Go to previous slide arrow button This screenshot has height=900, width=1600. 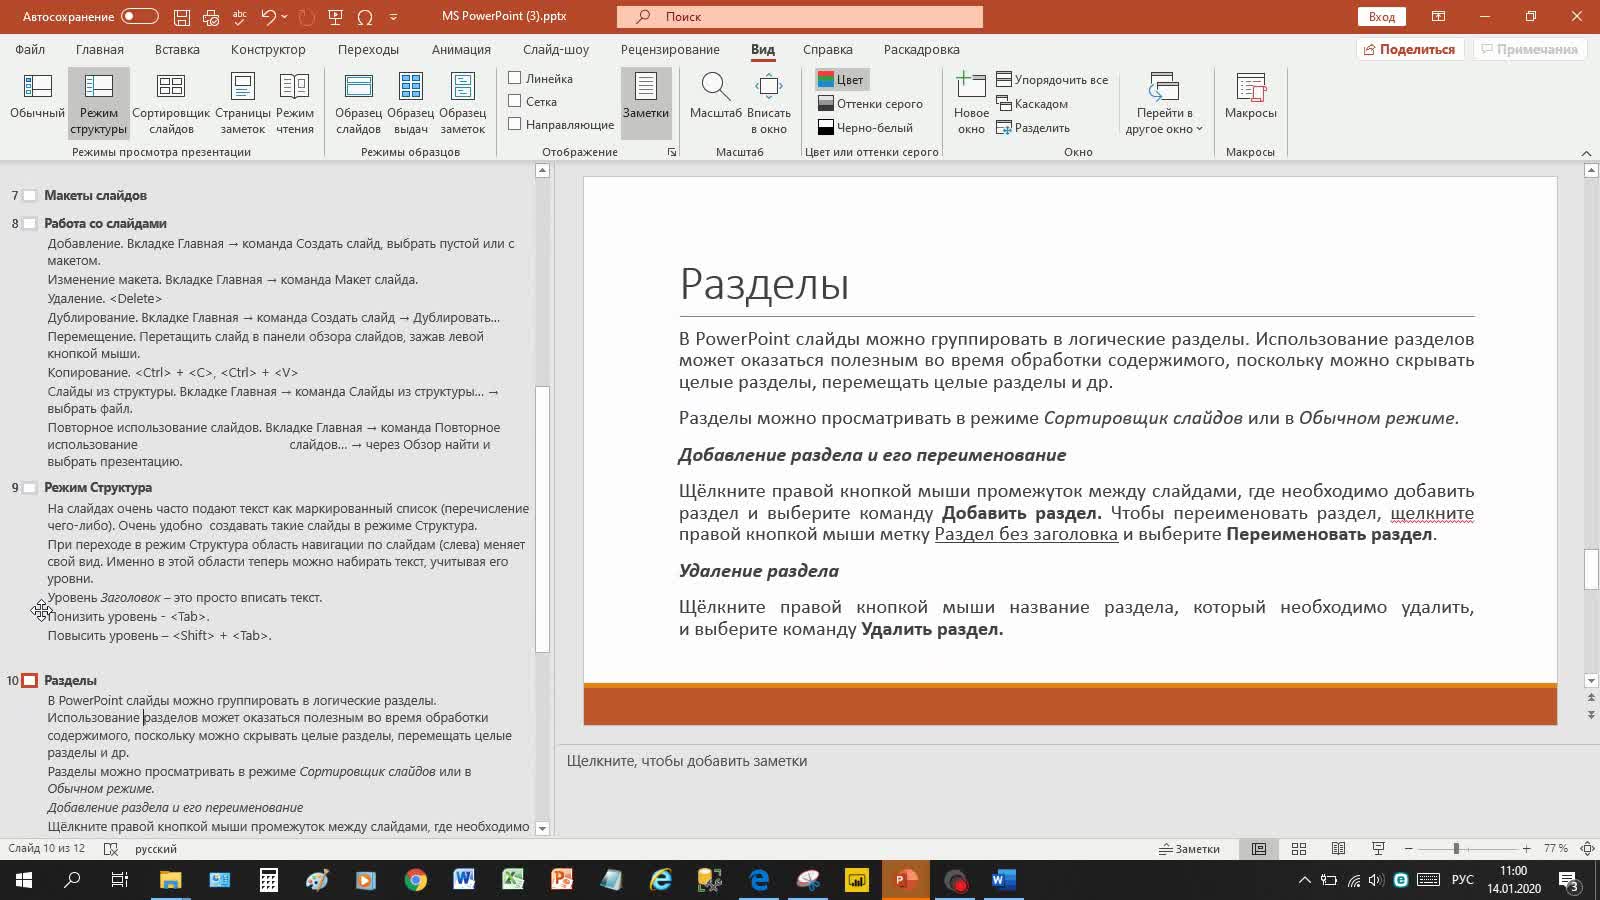[x=1591, y=698]
